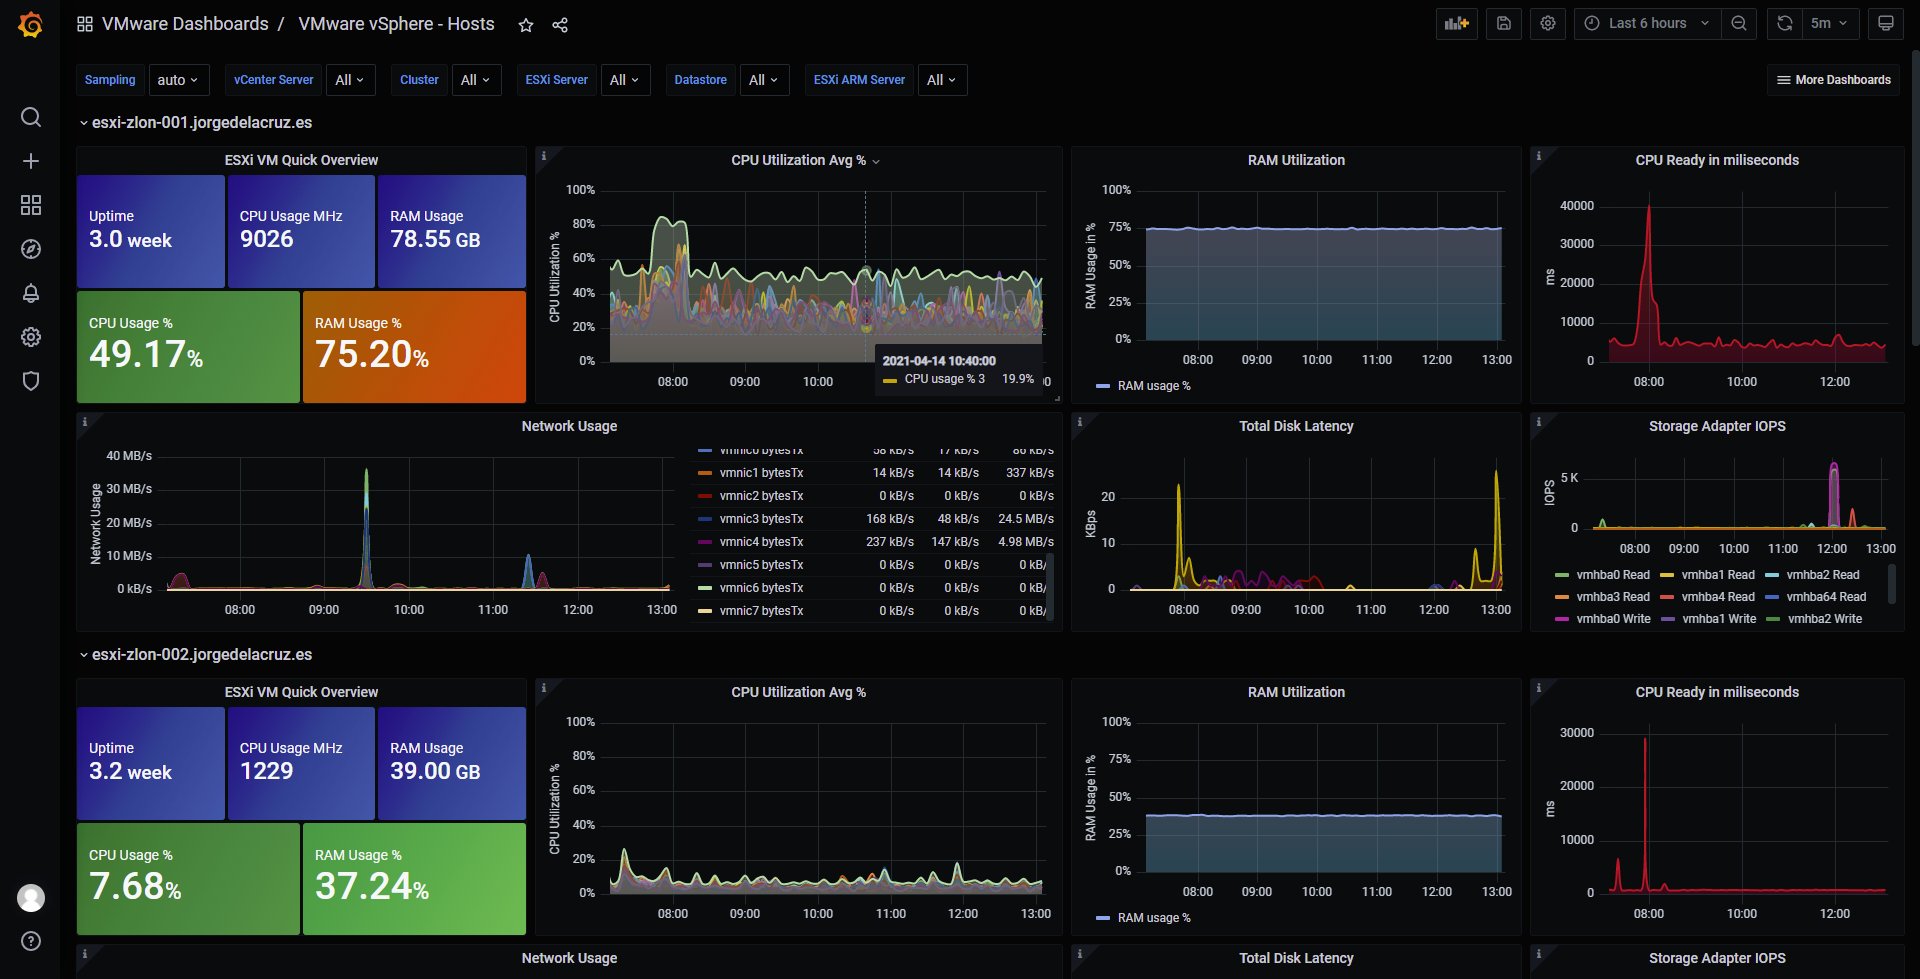Open the Datastore All dropdown
The width and height of the screenshot is (1920, 979).
[764, 80]
